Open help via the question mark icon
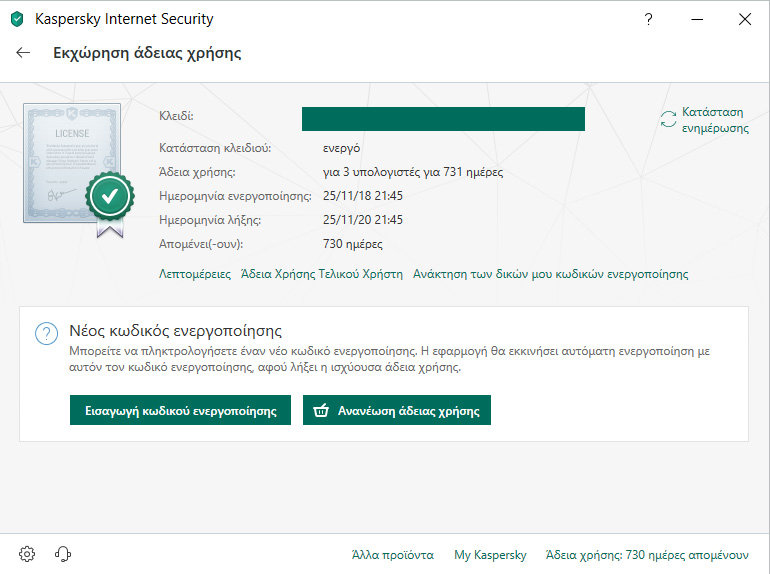The height and width of the screenshot is (574, 770). point(649,19)
